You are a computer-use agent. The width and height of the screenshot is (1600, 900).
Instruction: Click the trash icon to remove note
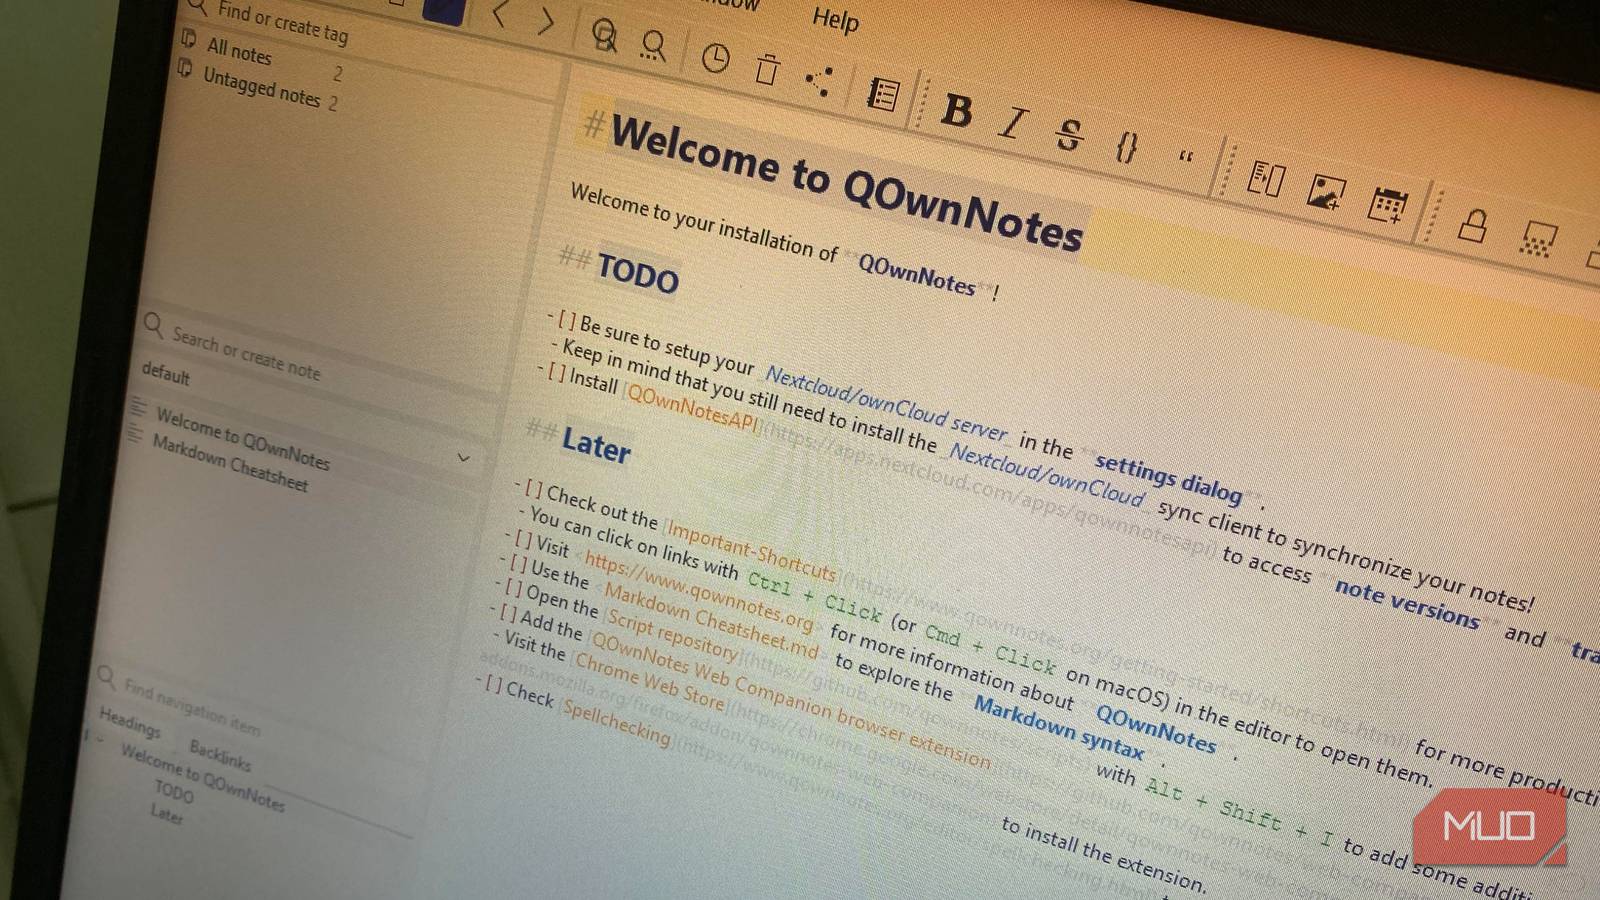pos(767,71)
